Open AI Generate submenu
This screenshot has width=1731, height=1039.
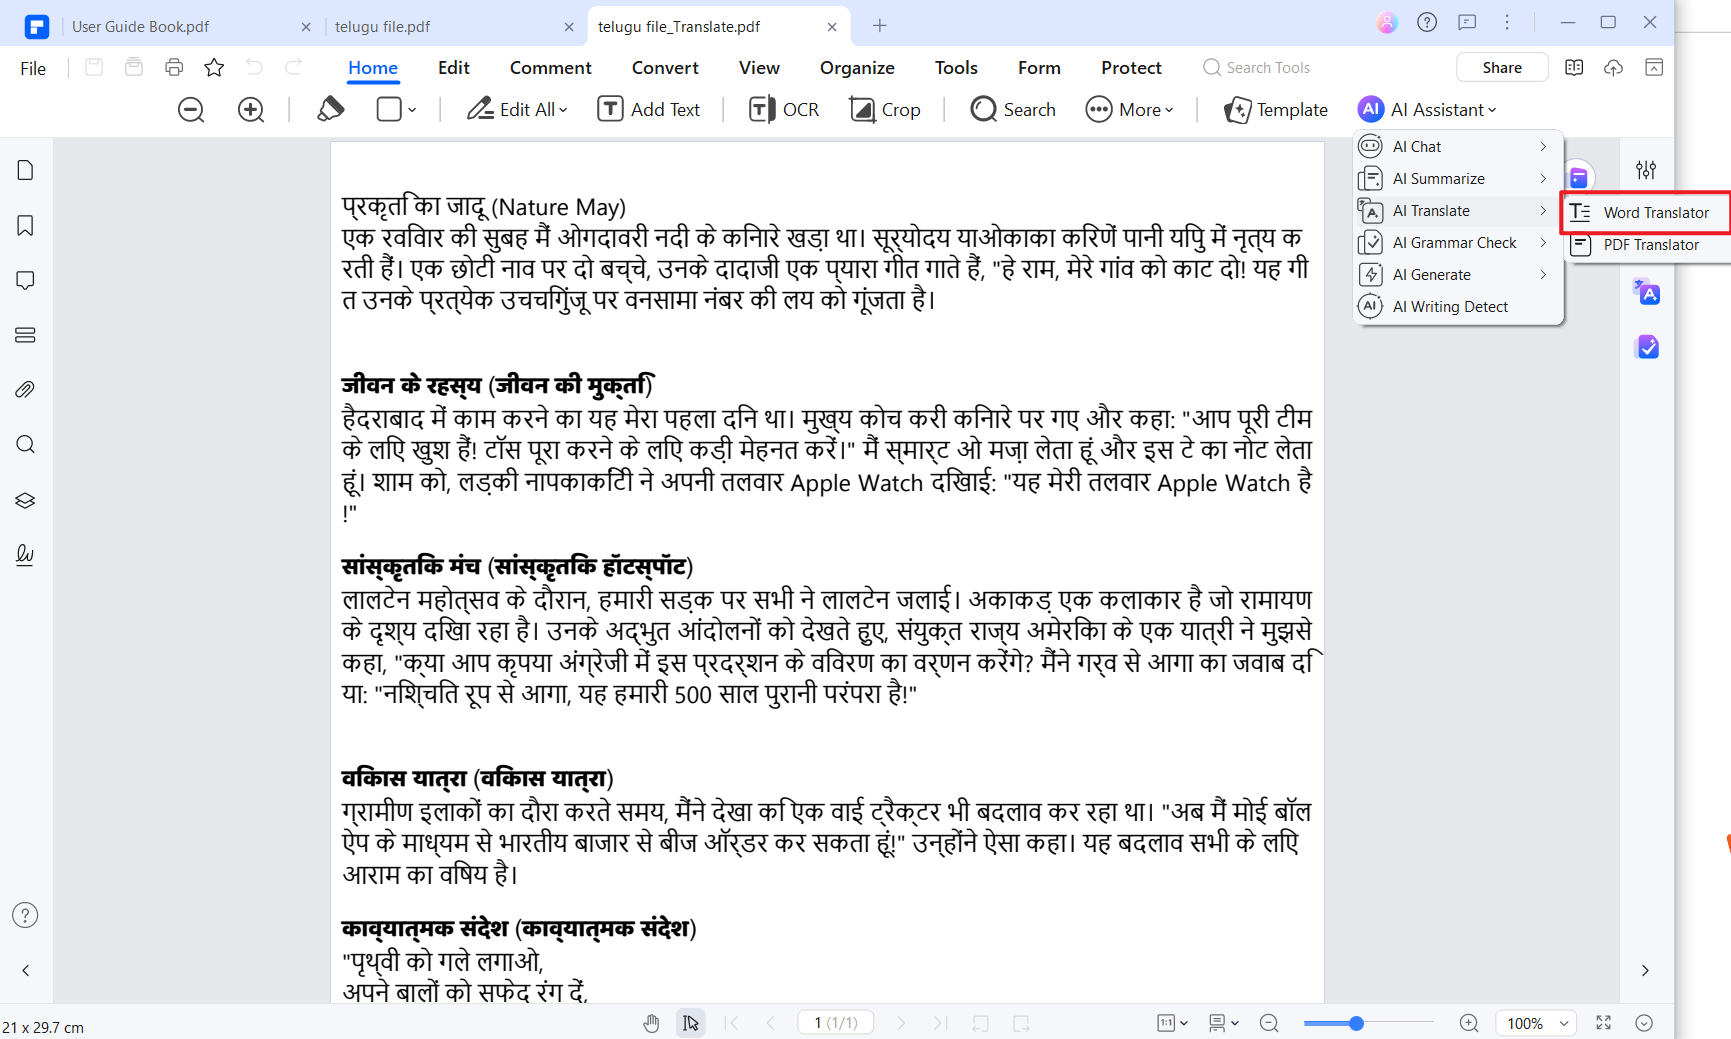click(x=1458, y=275)
